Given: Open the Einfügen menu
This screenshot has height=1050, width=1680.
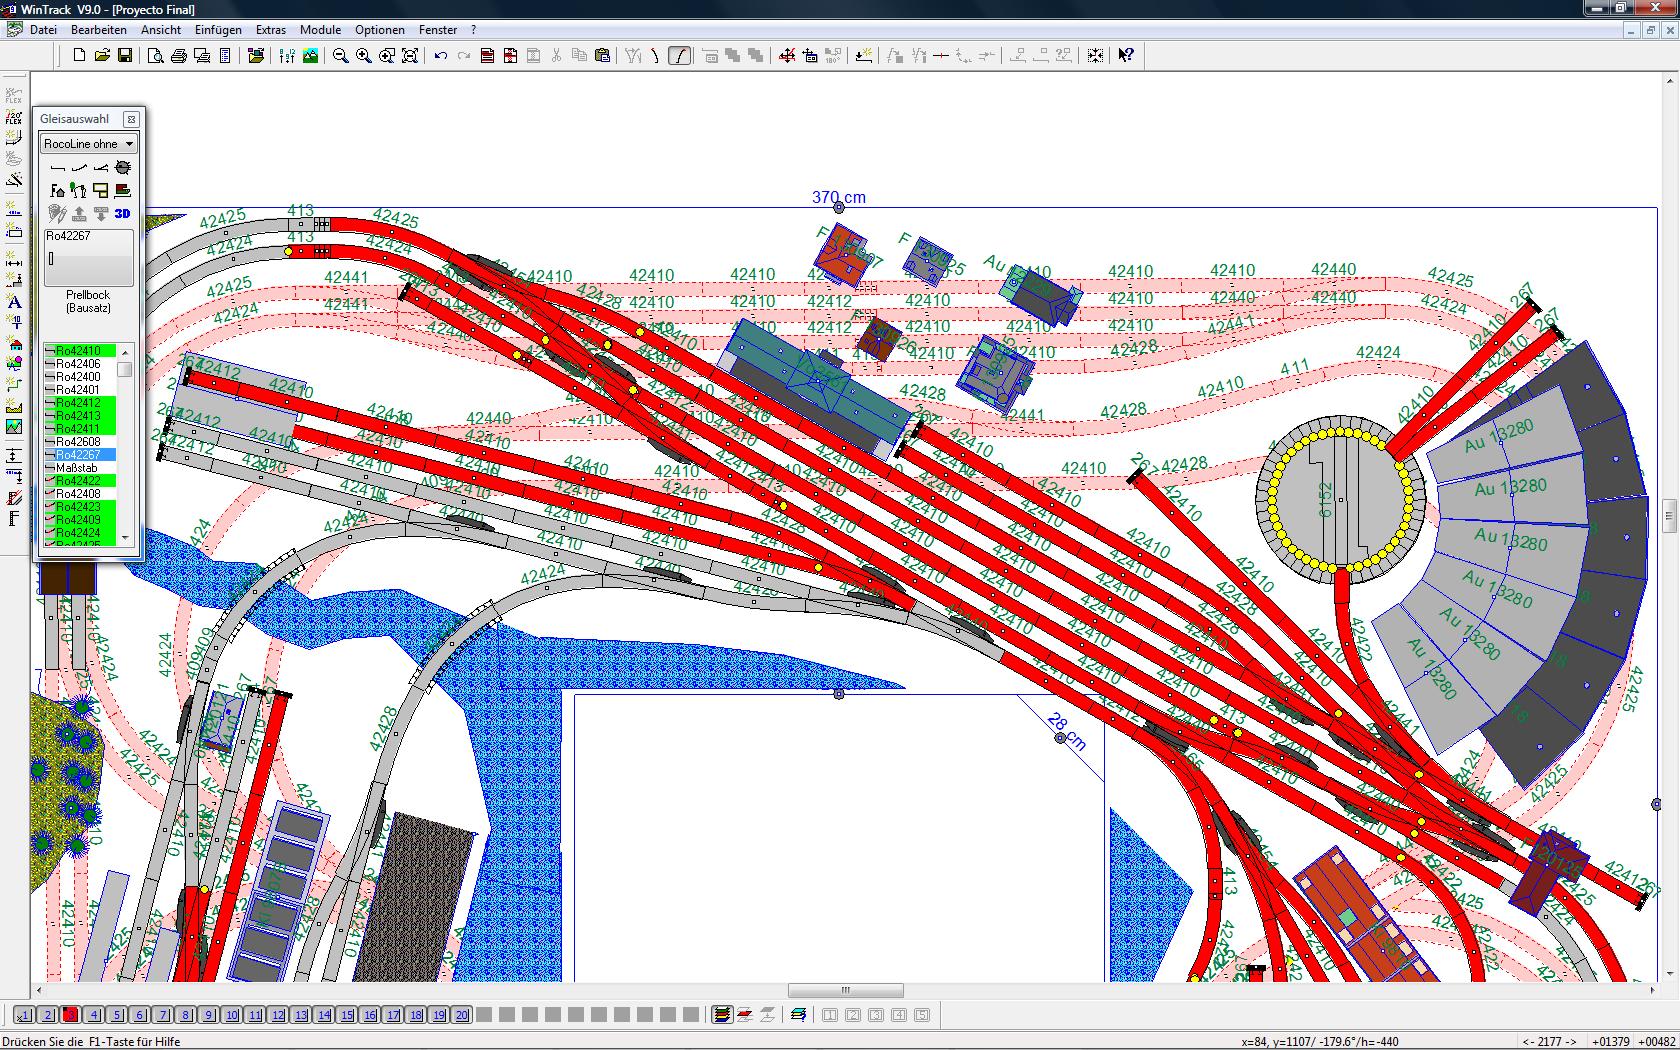Looking at the screenshot, I should (218, 30).
